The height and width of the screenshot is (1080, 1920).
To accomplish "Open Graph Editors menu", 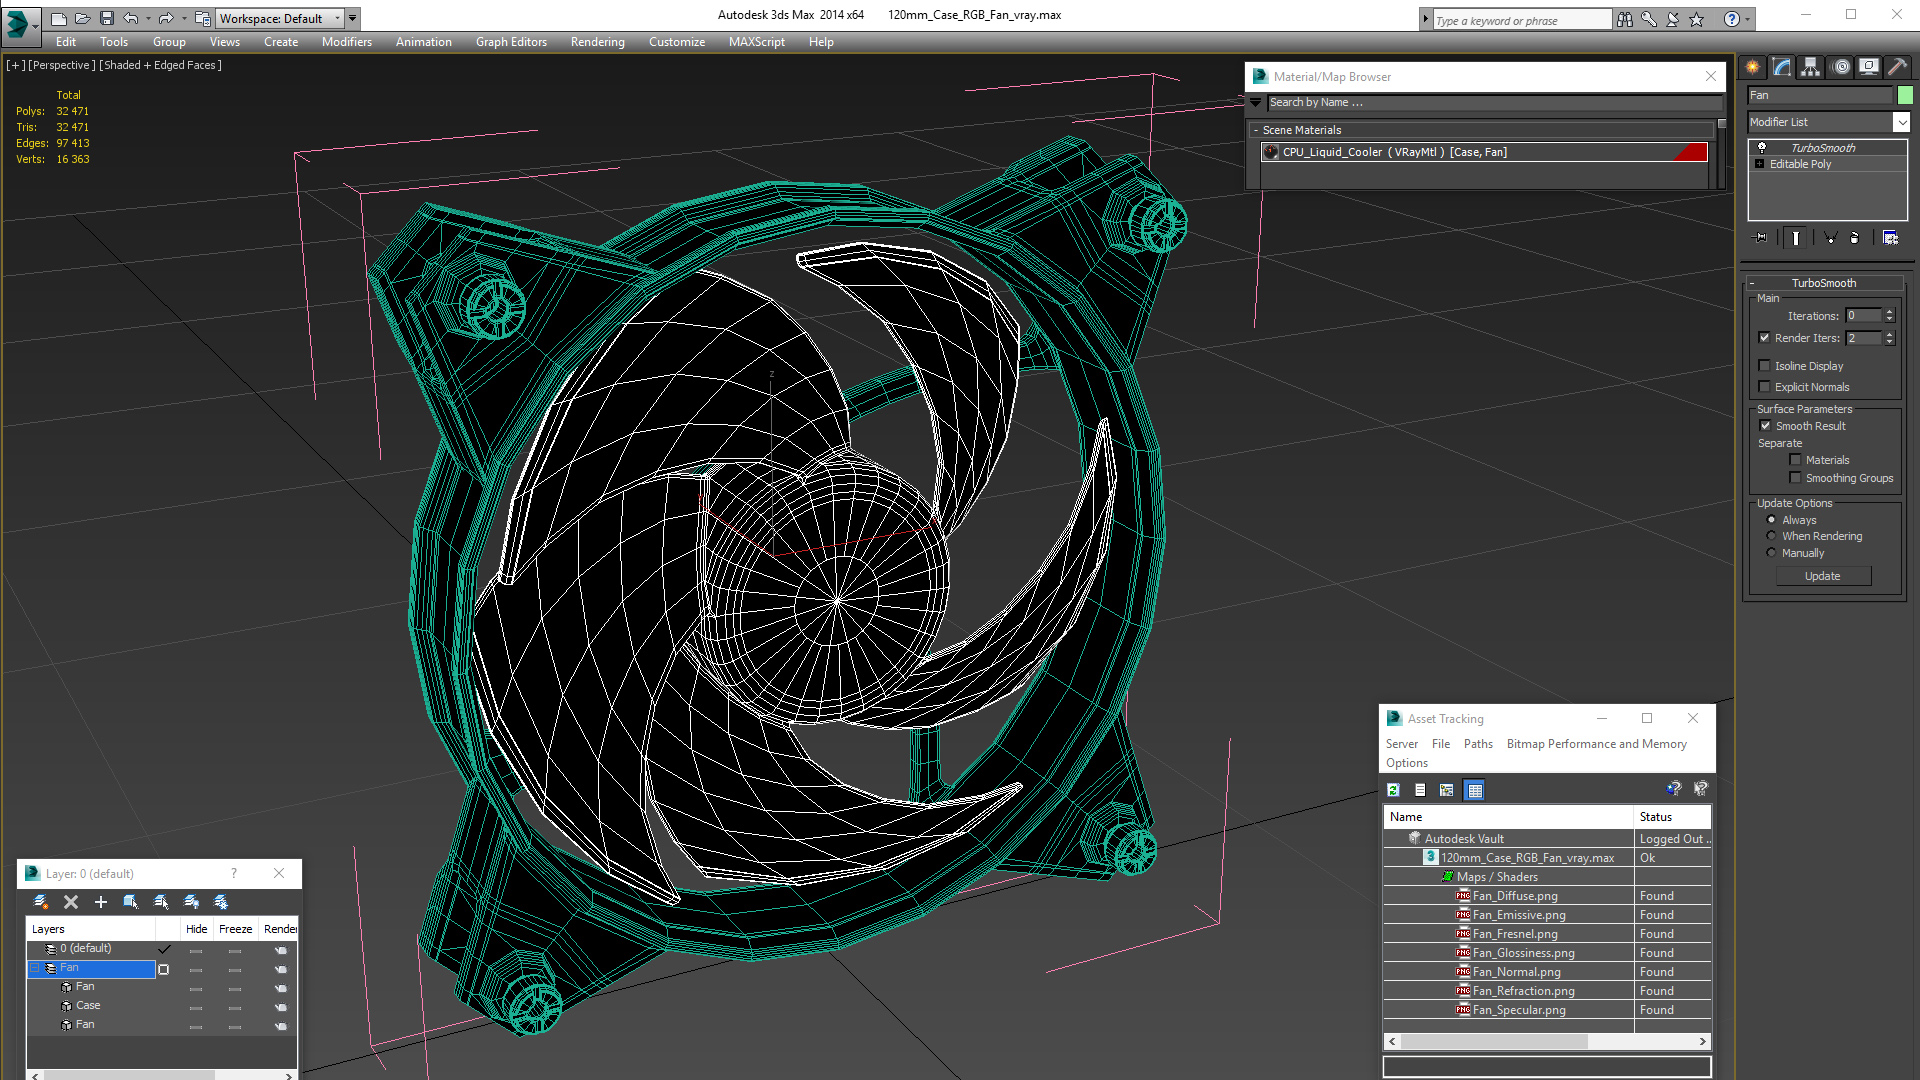I will point(511,42).
